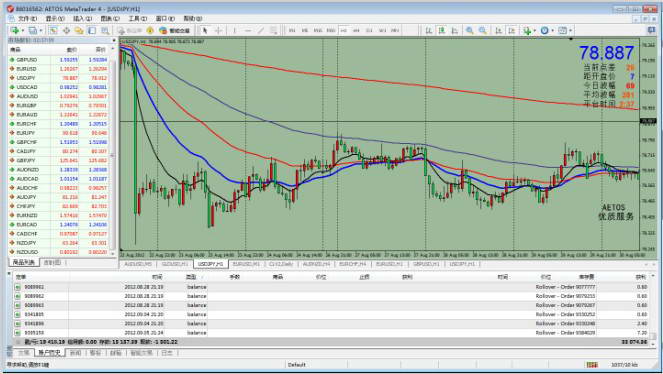
Task: Open the indicators list dropdown arrow
Action: pos(534,30)
